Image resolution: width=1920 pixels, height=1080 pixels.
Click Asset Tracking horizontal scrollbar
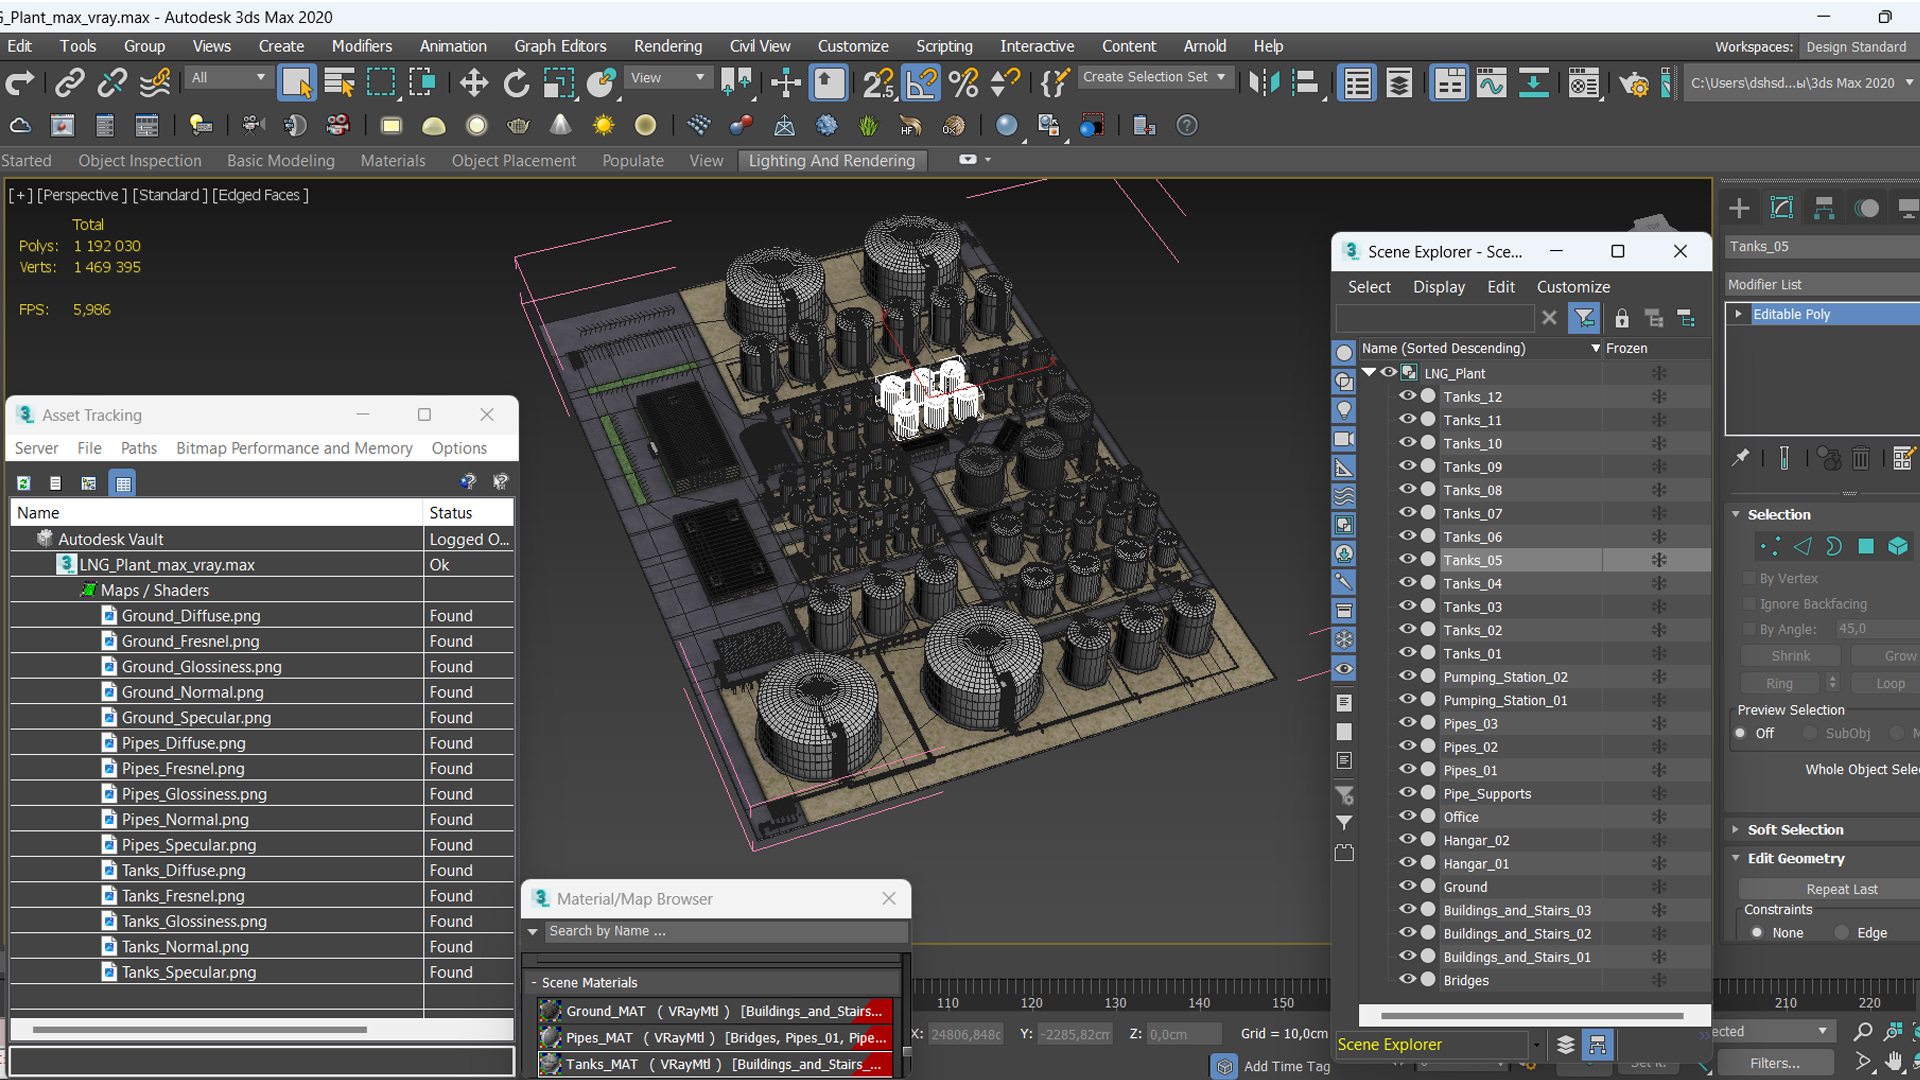[200, 1029]
